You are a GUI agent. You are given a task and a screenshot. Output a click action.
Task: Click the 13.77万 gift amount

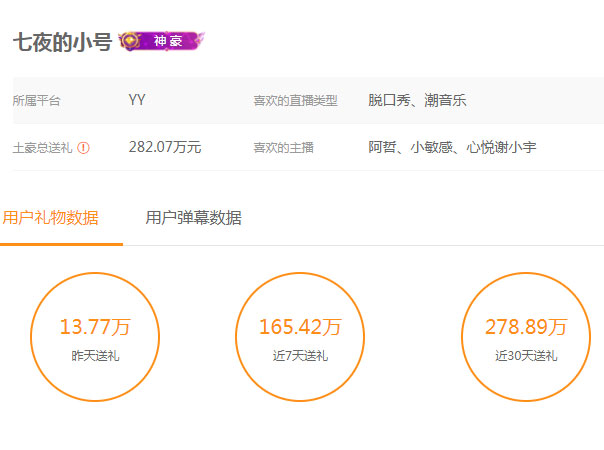click(x=95, y=327)
